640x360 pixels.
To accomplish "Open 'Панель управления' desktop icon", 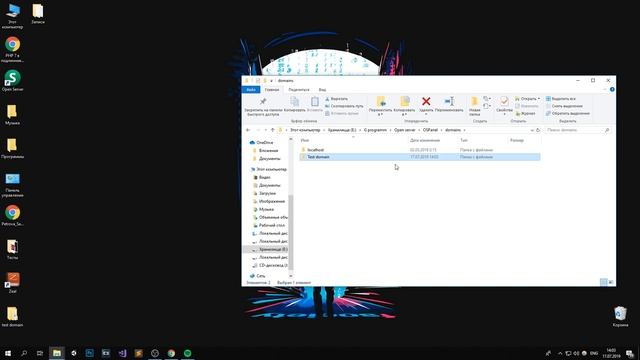I will [13, 185].
